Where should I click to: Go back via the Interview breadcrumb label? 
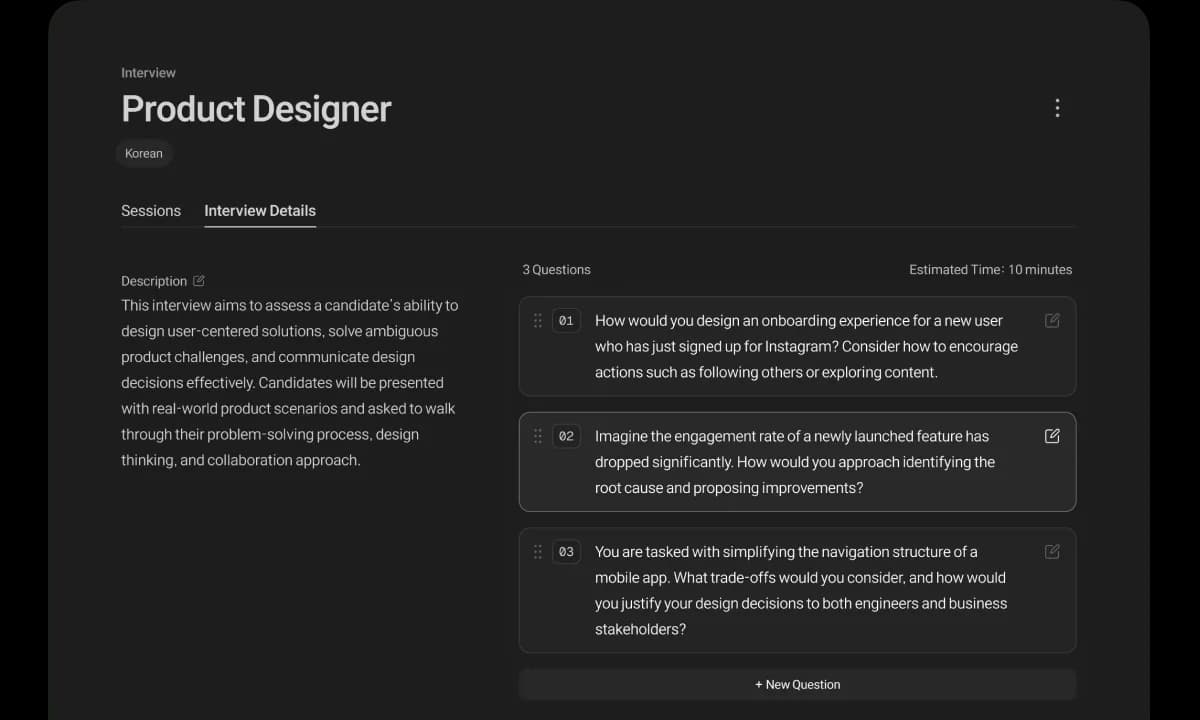148,73
